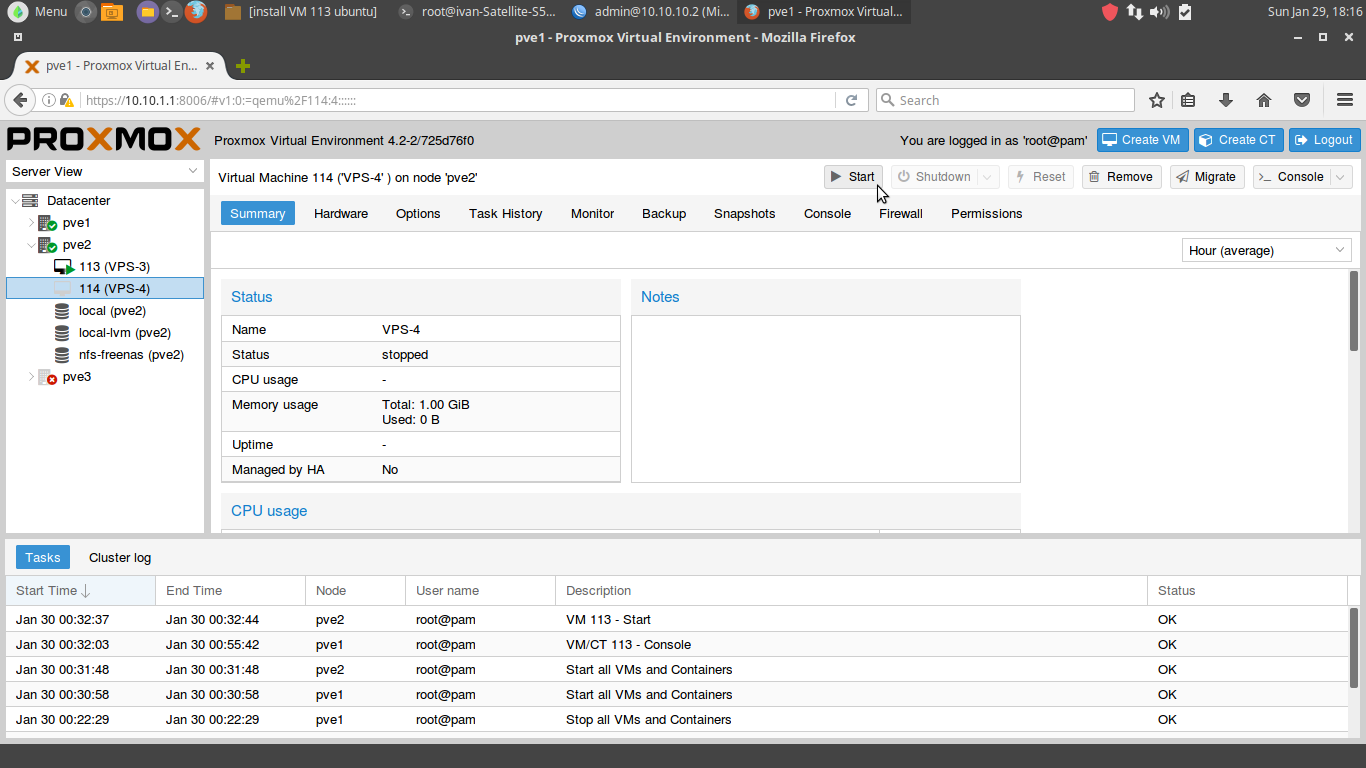Click the Remove VM button

coord(1121,177)
